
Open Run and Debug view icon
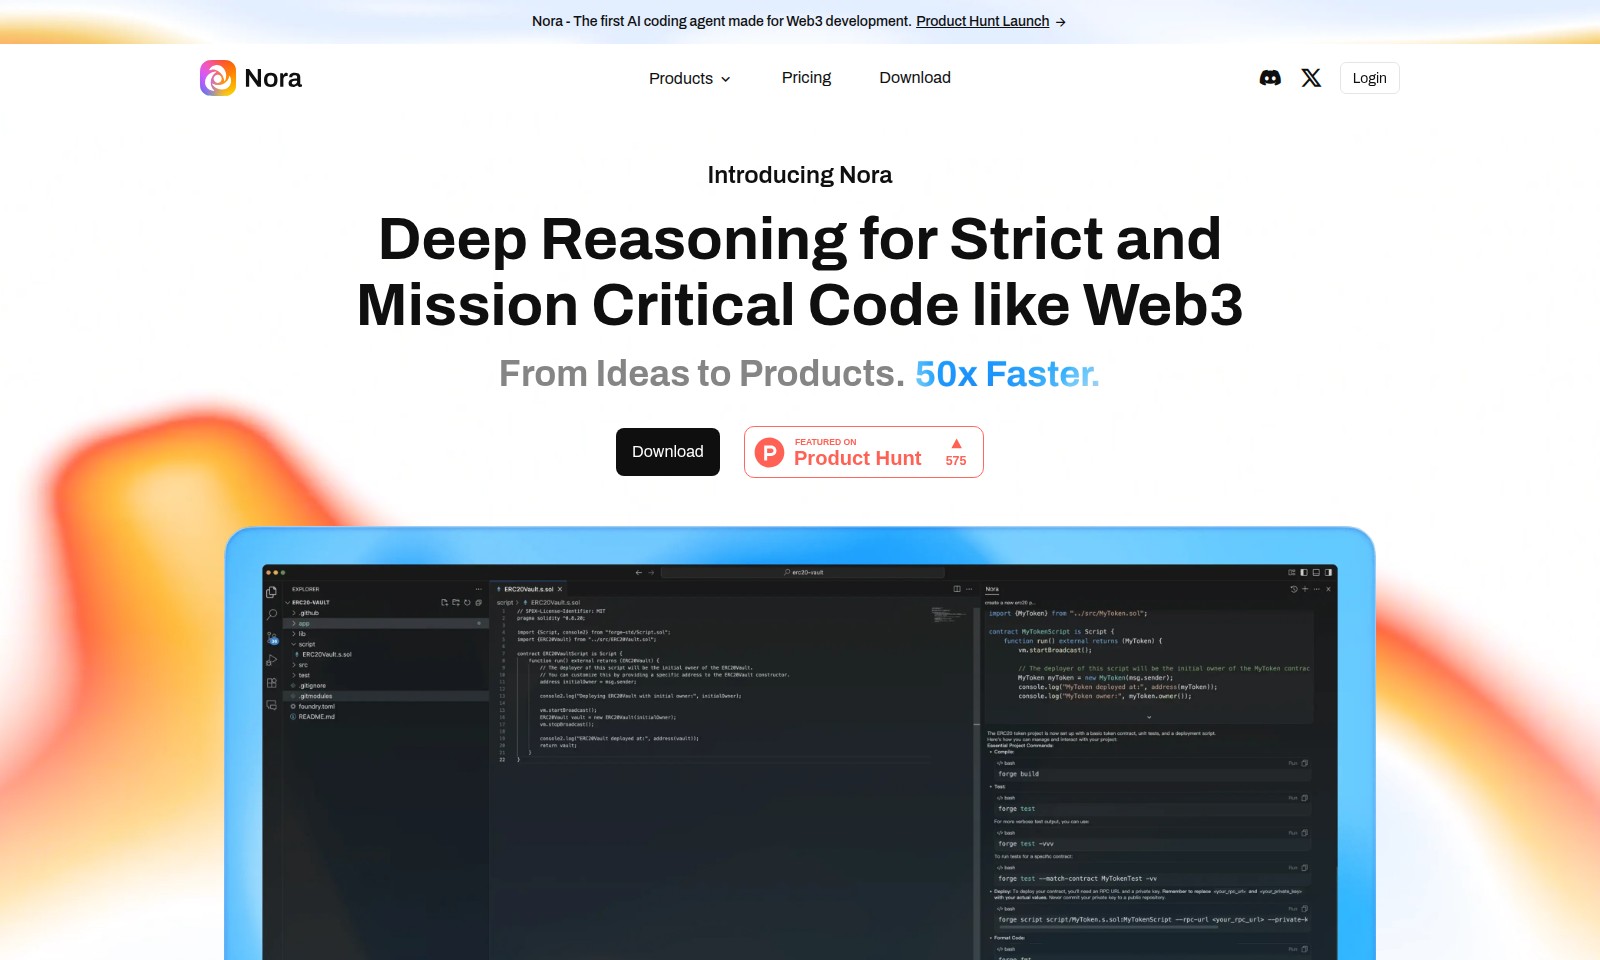click(271, 660)
